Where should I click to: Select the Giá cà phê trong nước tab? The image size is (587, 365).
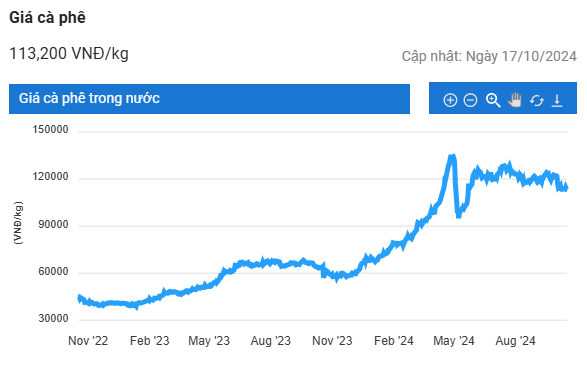click(x=209, y=98)
